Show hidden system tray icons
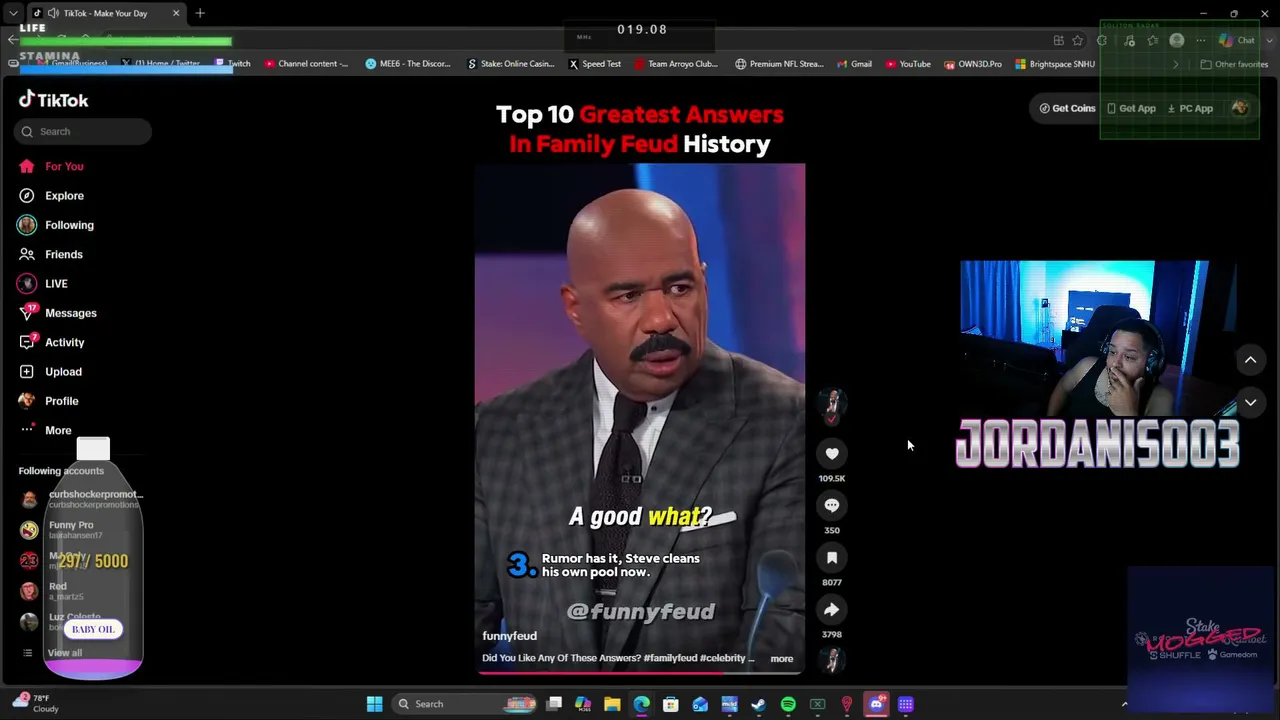 [1124, 705]
